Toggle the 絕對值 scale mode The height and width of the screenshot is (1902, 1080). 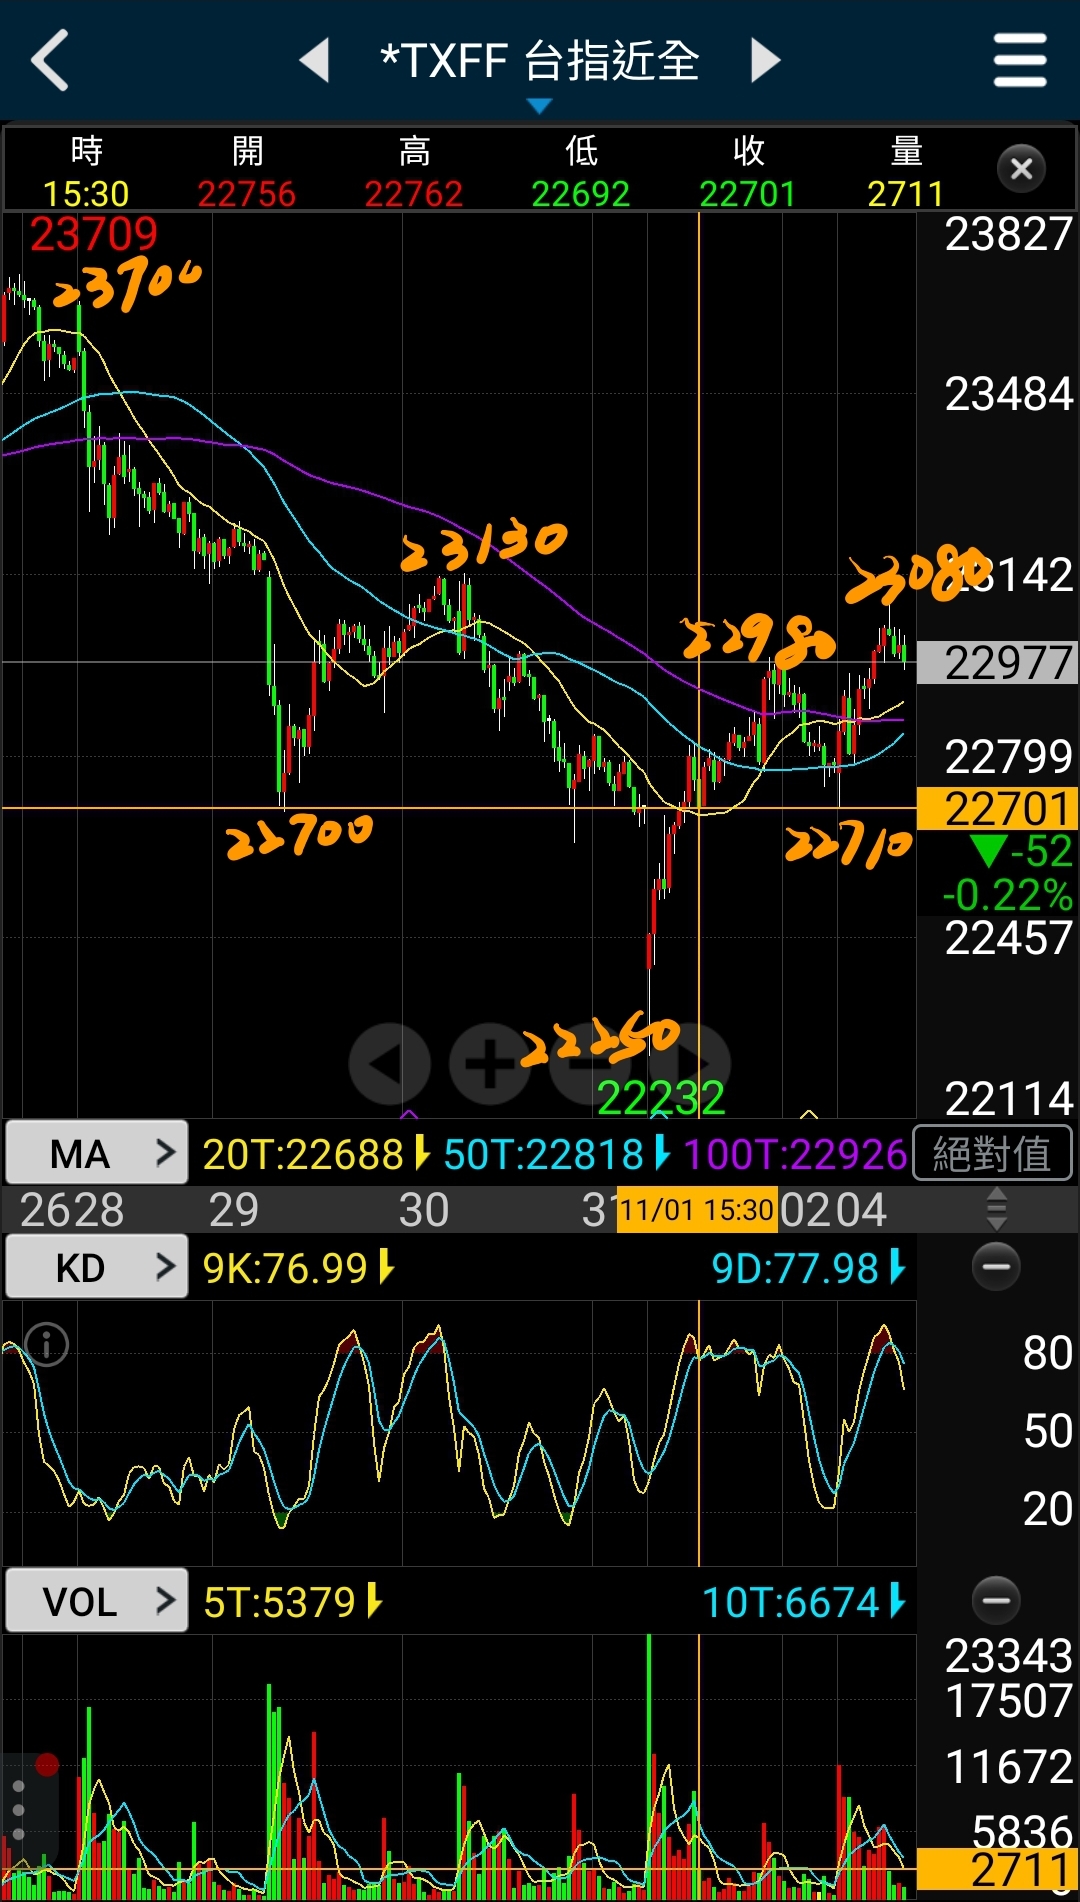pos(992,1154)
